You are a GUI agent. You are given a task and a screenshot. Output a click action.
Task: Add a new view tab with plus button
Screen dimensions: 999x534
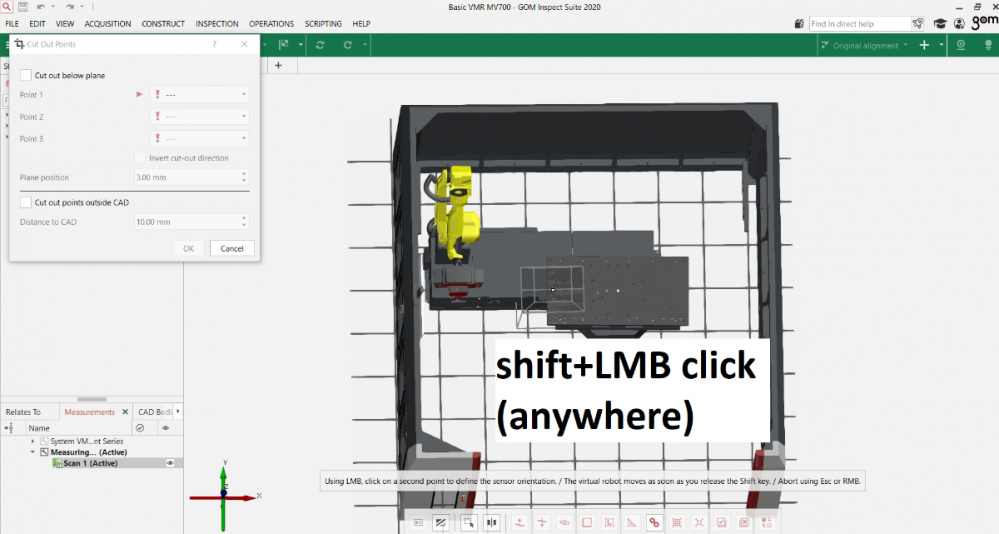click(x=278, y=65)
